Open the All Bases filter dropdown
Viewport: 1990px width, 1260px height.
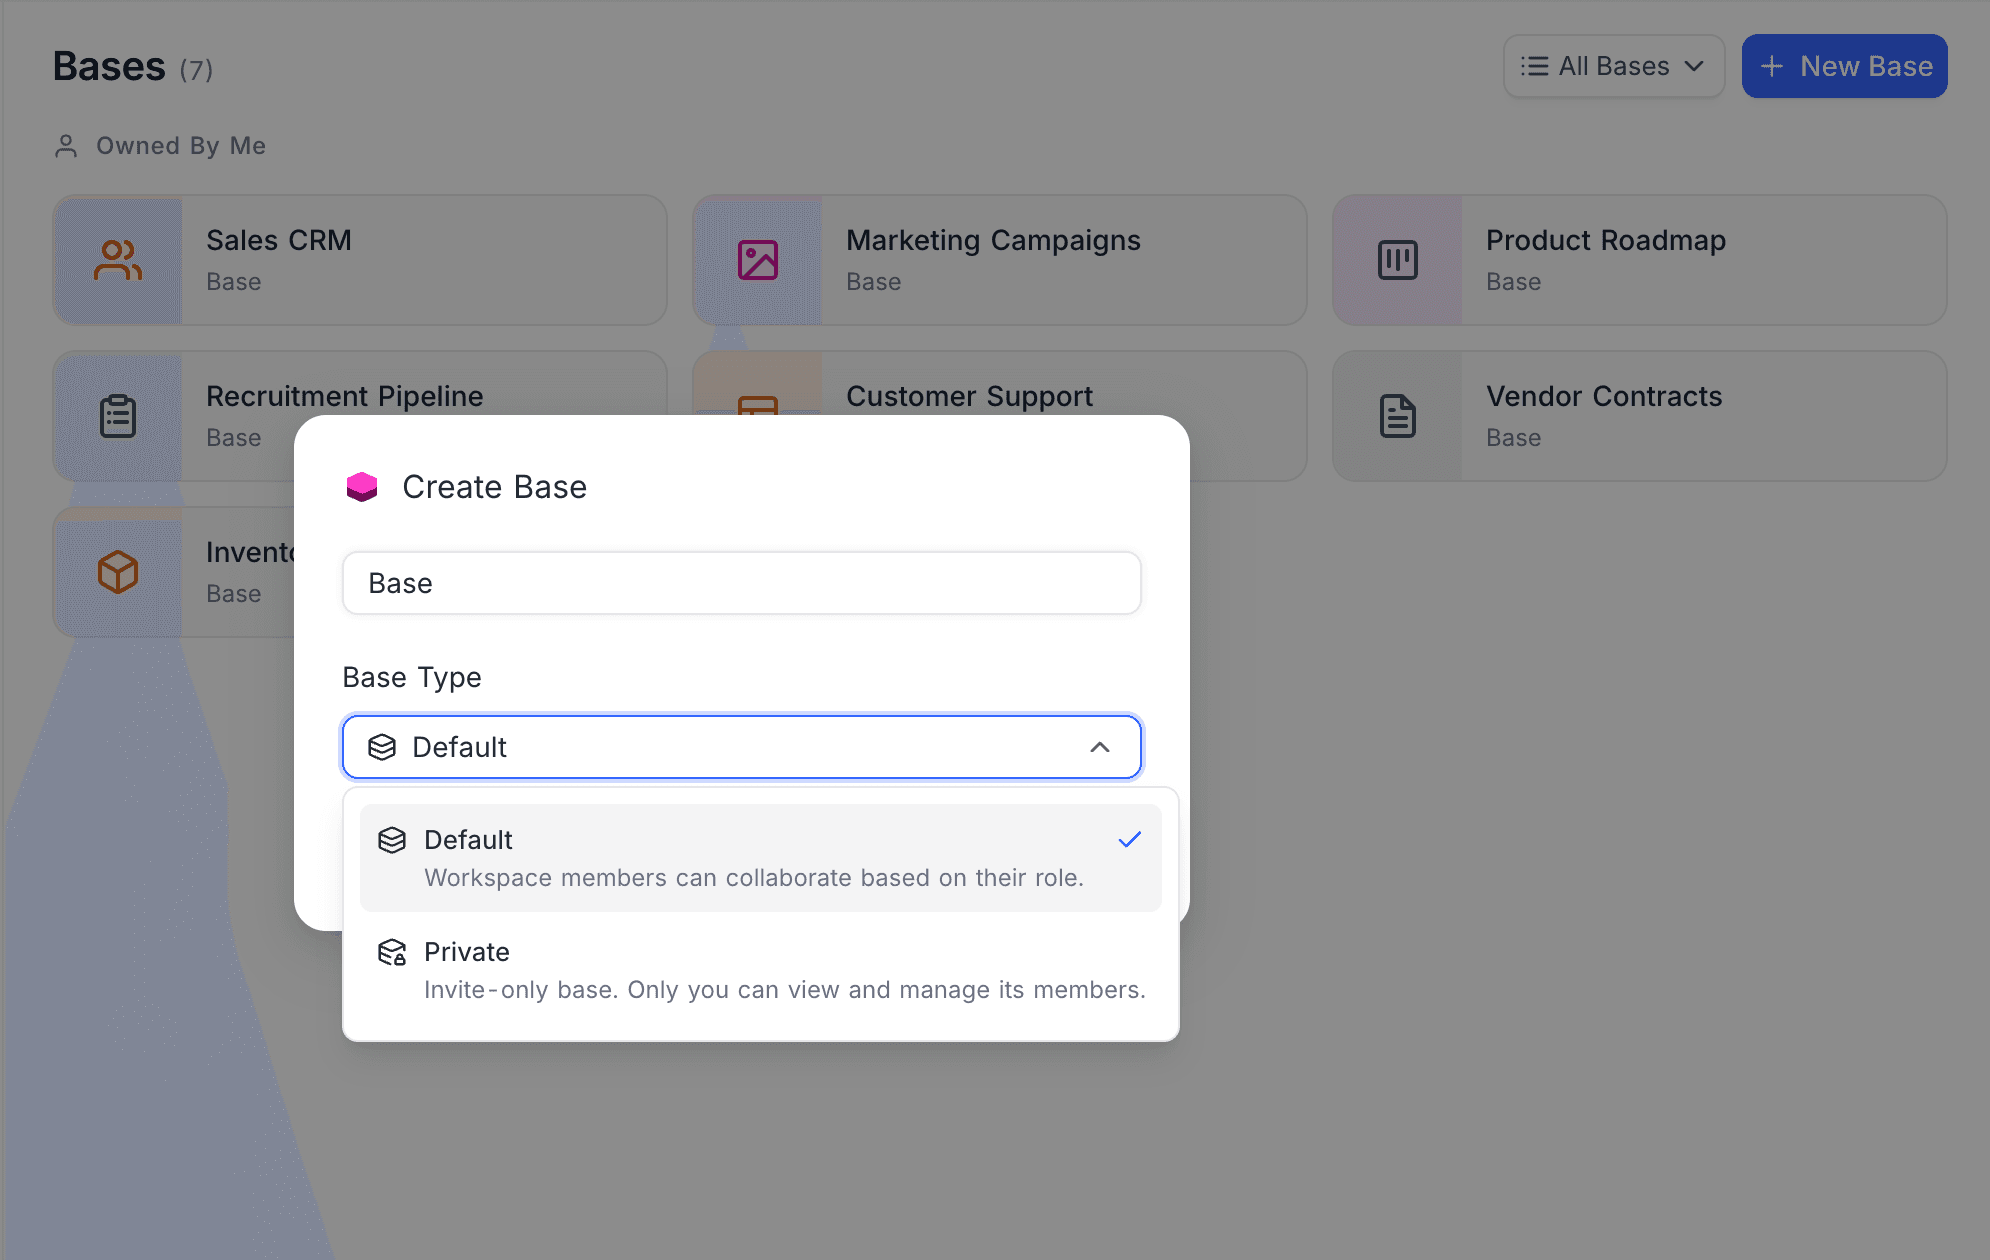1614,66
